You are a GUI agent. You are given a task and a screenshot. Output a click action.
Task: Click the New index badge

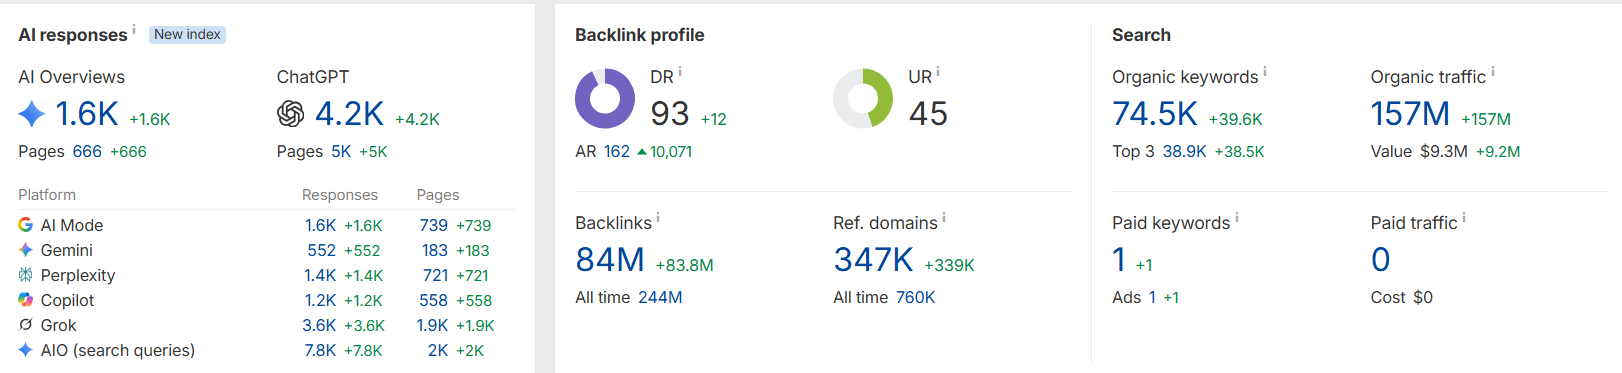187,34
